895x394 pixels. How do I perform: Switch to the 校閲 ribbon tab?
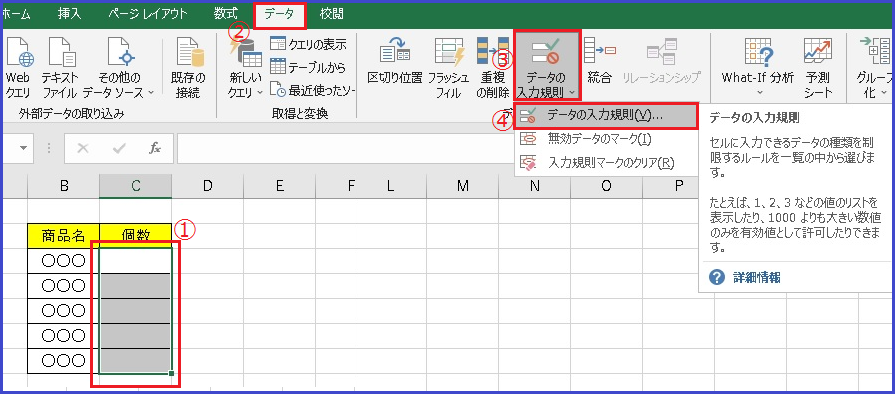(x=332, y=14)
